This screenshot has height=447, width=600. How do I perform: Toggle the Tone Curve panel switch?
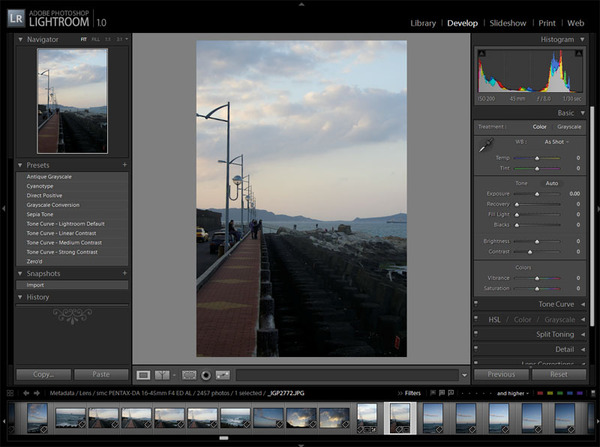(x=476, y=304)
